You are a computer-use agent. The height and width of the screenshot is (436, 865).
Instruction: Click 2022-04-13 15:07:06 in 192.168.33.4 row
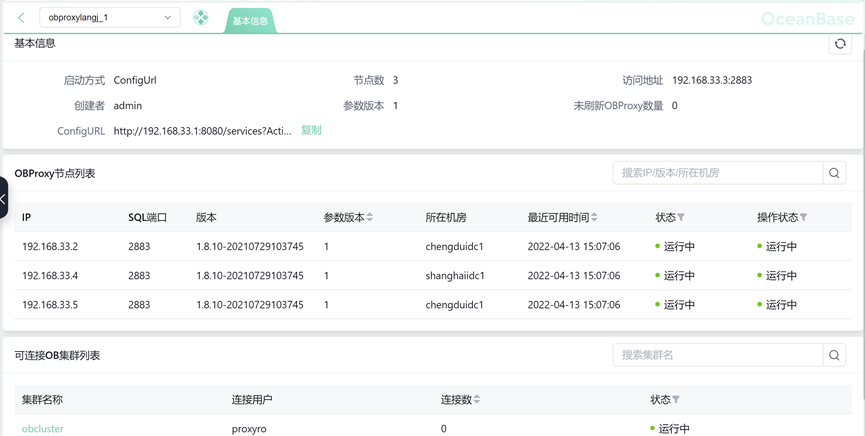(574, 275)
